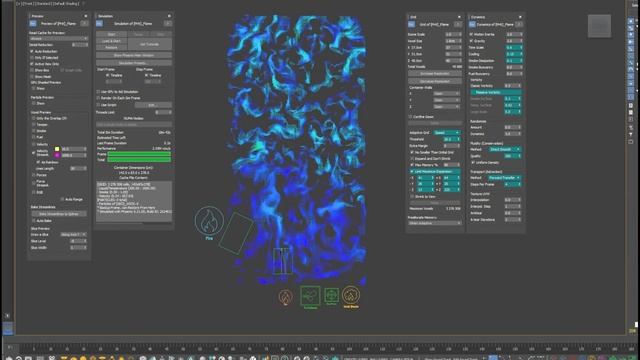Click the node picker button in Preview panel
Image resolution: width=640 pixels, height=360 pixels.
84,24
